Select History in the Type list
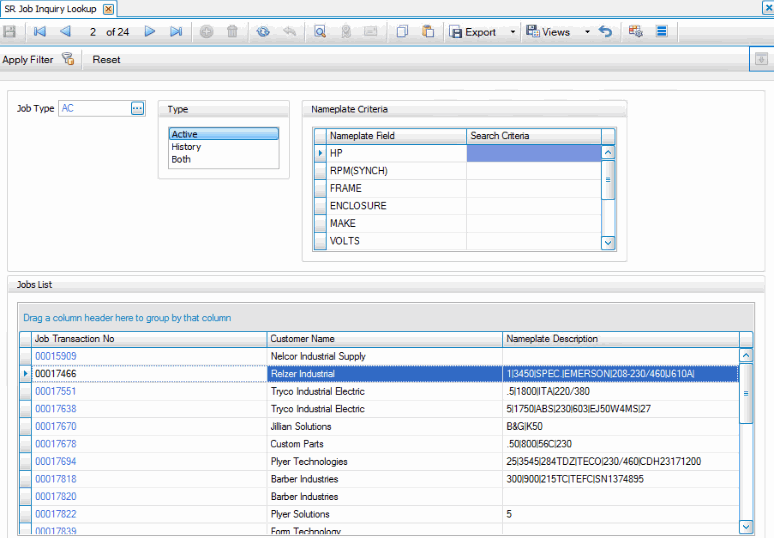 (186, 147)
